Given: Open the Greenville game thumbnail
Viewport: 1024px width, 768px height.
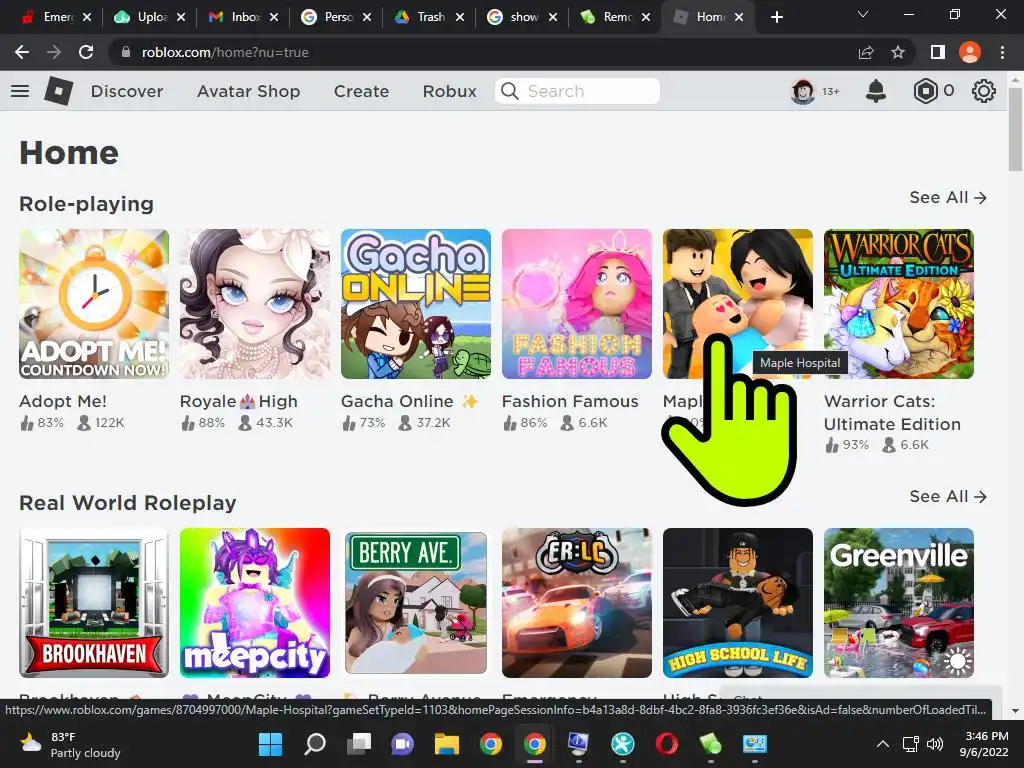Looking at the screenshot, I should tap(899, 603).
